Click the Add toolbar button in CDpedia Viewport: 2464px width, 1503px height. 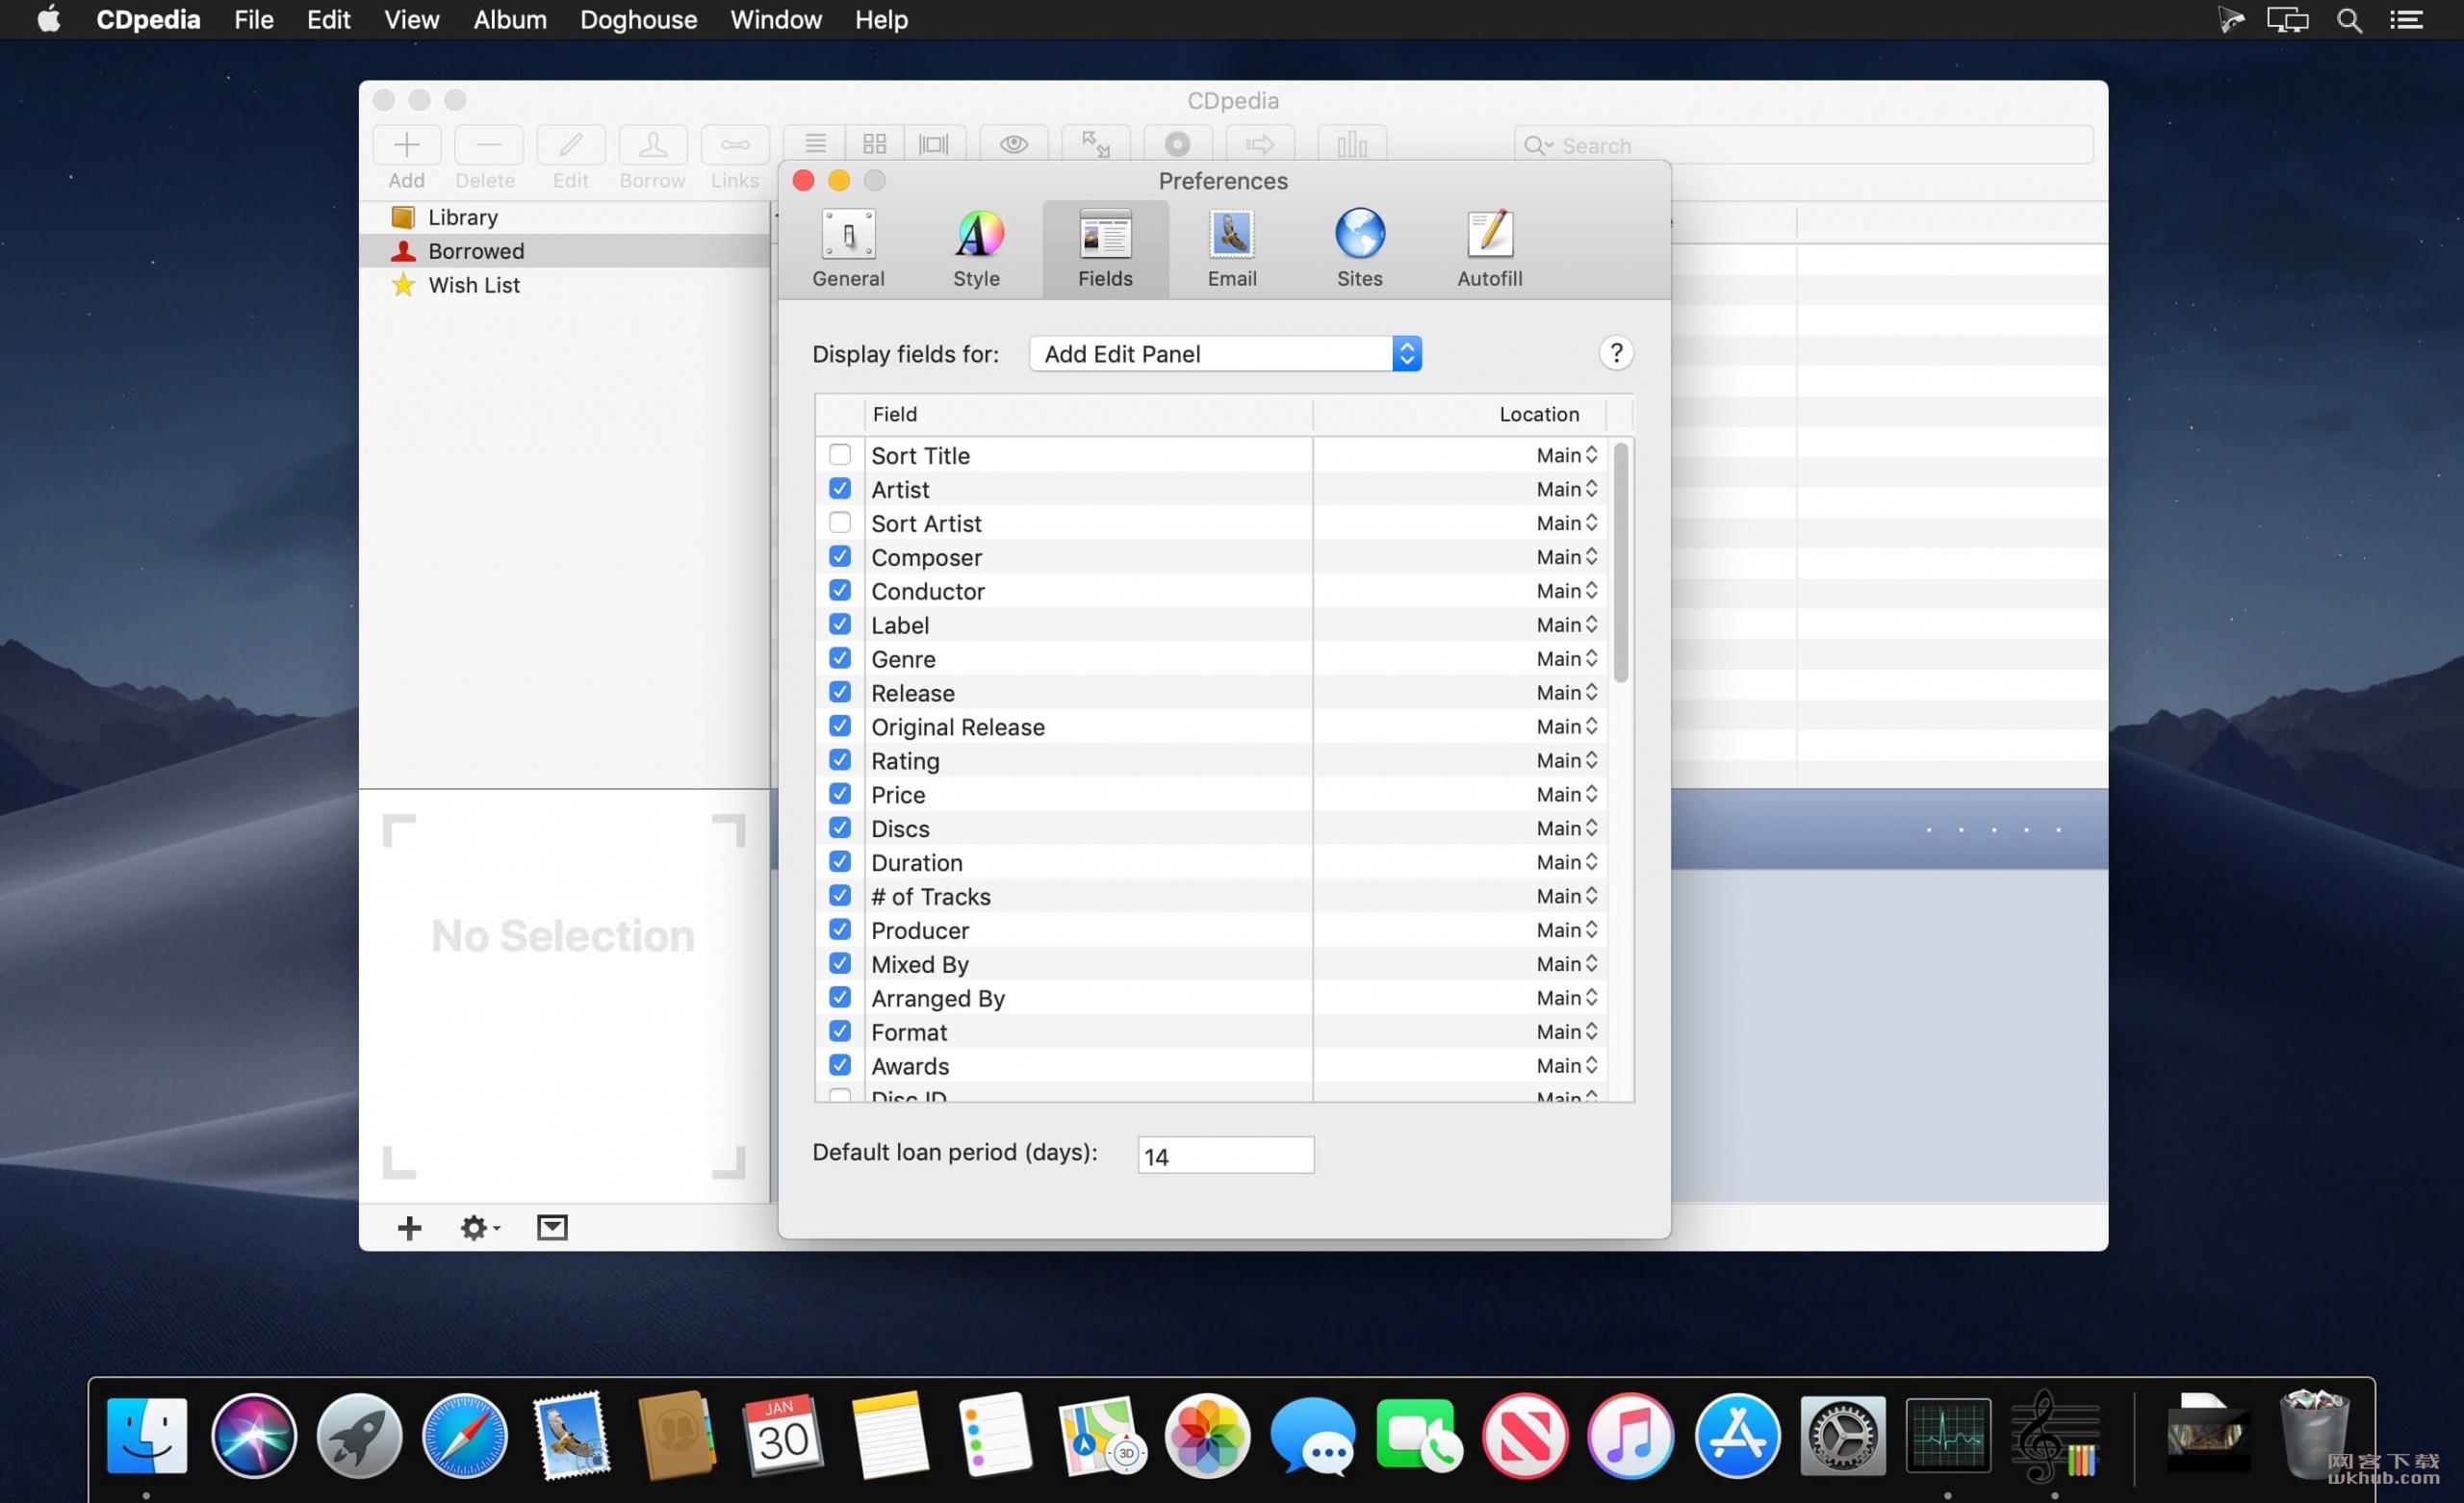coord(406,145)
